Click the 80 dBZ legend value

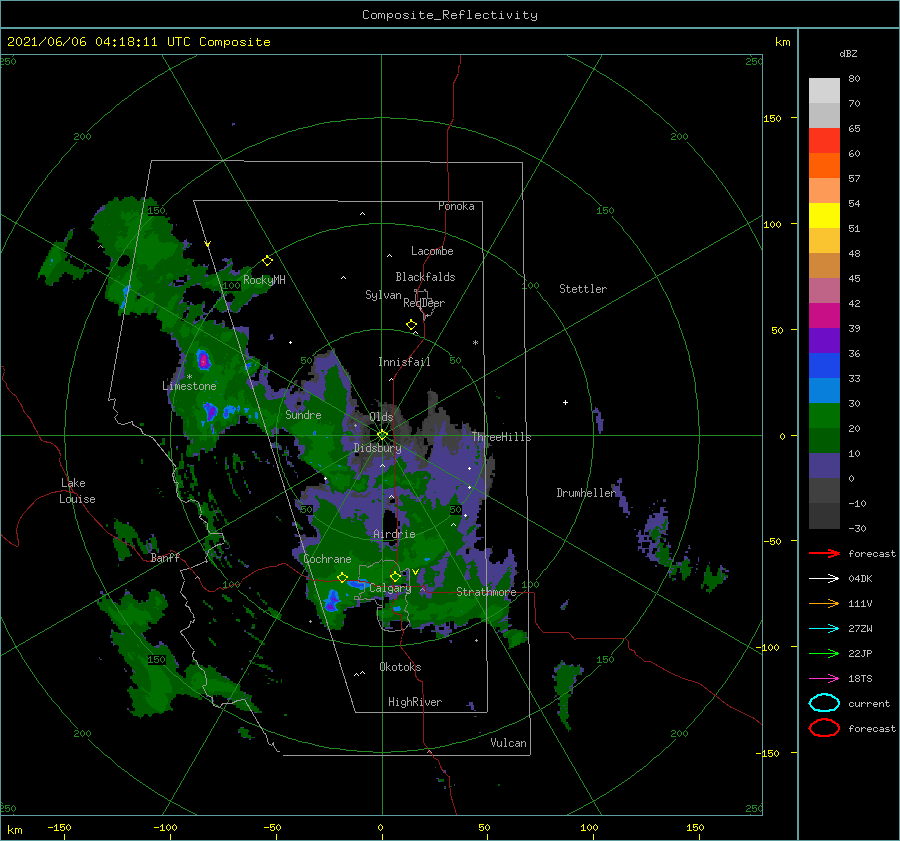tap(854, 79)
